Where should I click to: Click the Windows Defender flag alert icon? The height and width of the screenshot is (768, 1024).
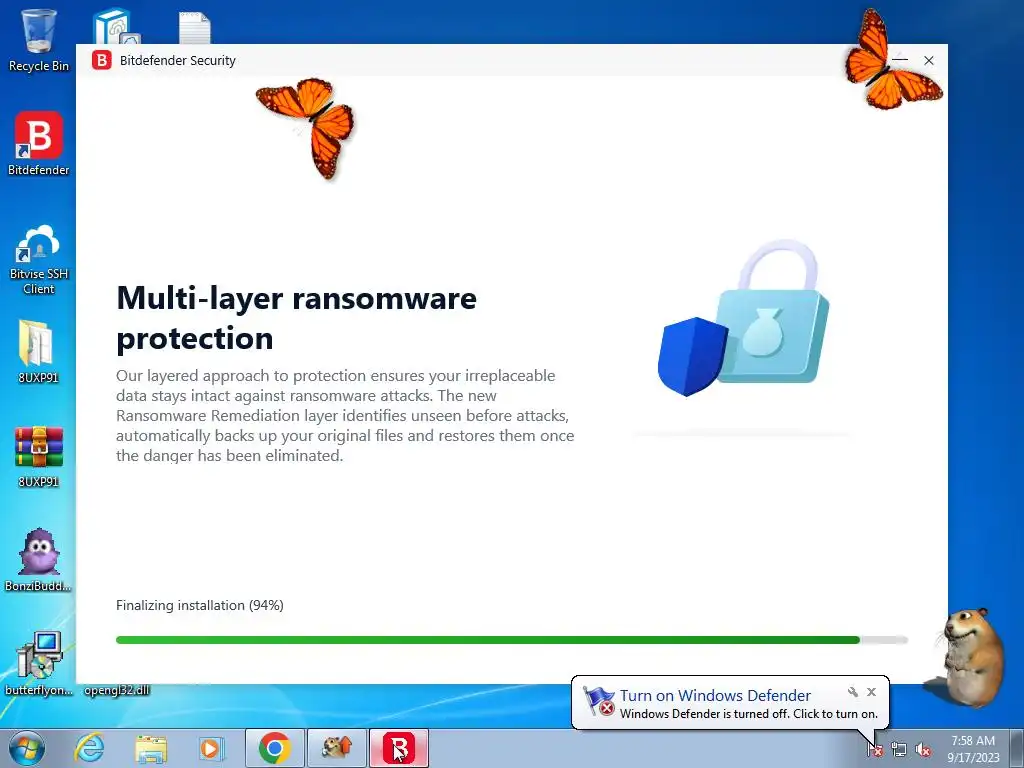(598, 702)
